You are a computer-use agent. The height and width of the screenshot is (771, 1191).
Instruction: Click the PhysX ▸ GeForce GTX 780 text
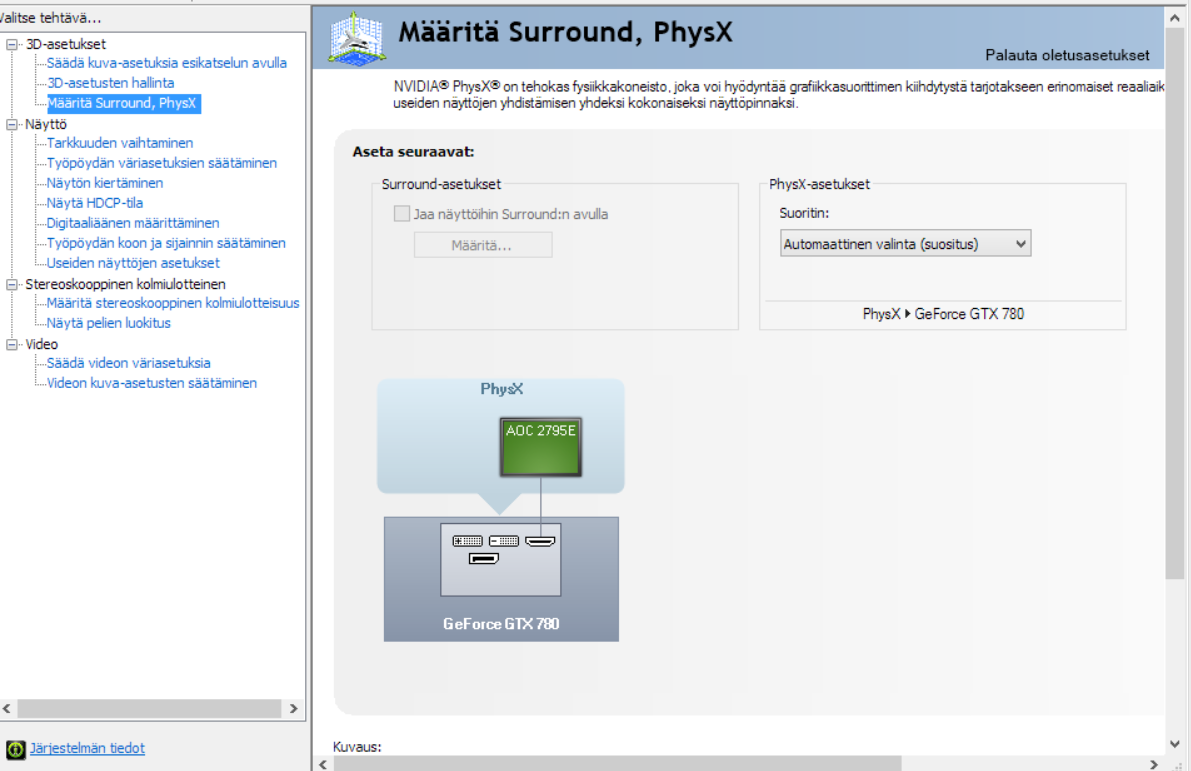[943, 314]
